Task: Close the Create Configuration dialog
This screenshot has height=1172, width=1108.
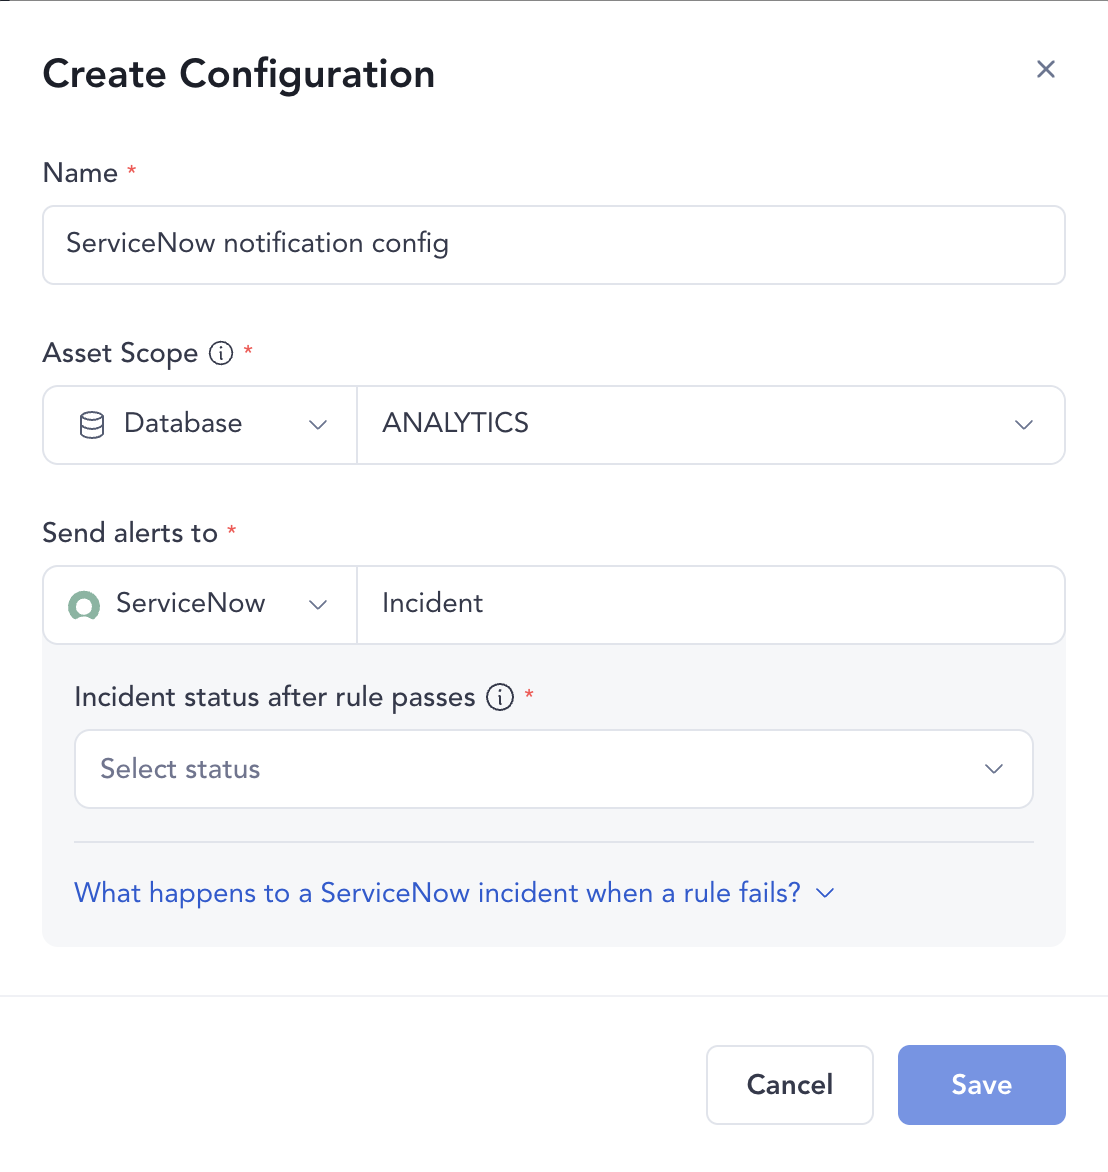Action: point(1045,69)
